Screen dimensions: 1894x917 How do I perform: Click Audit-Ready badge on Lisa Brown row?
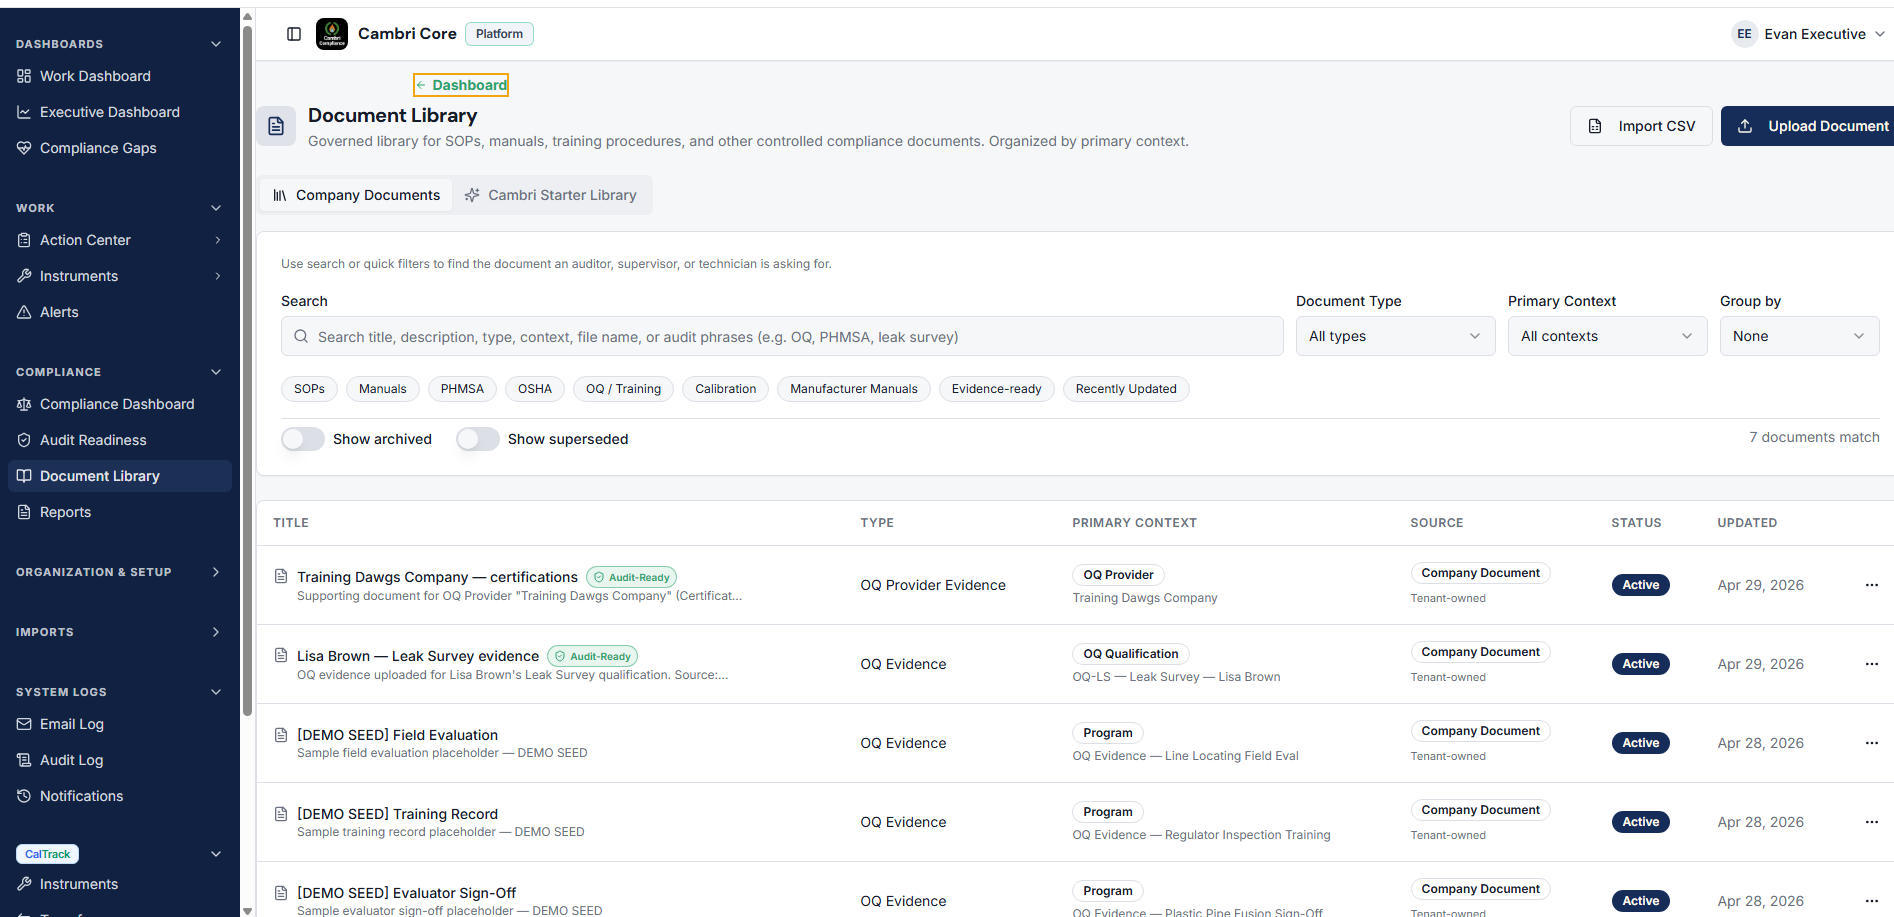(x=593, y=657)
